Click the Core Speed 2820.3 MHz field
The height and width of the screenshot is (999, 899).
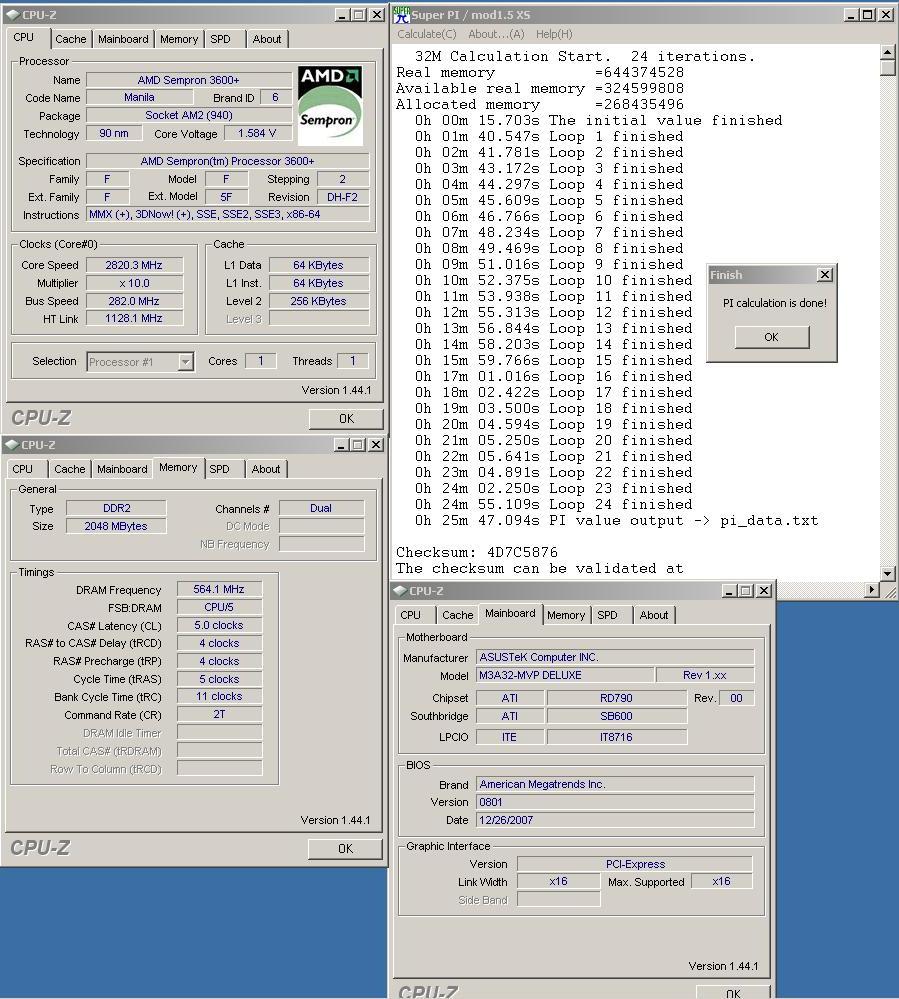tap(134, 265)
